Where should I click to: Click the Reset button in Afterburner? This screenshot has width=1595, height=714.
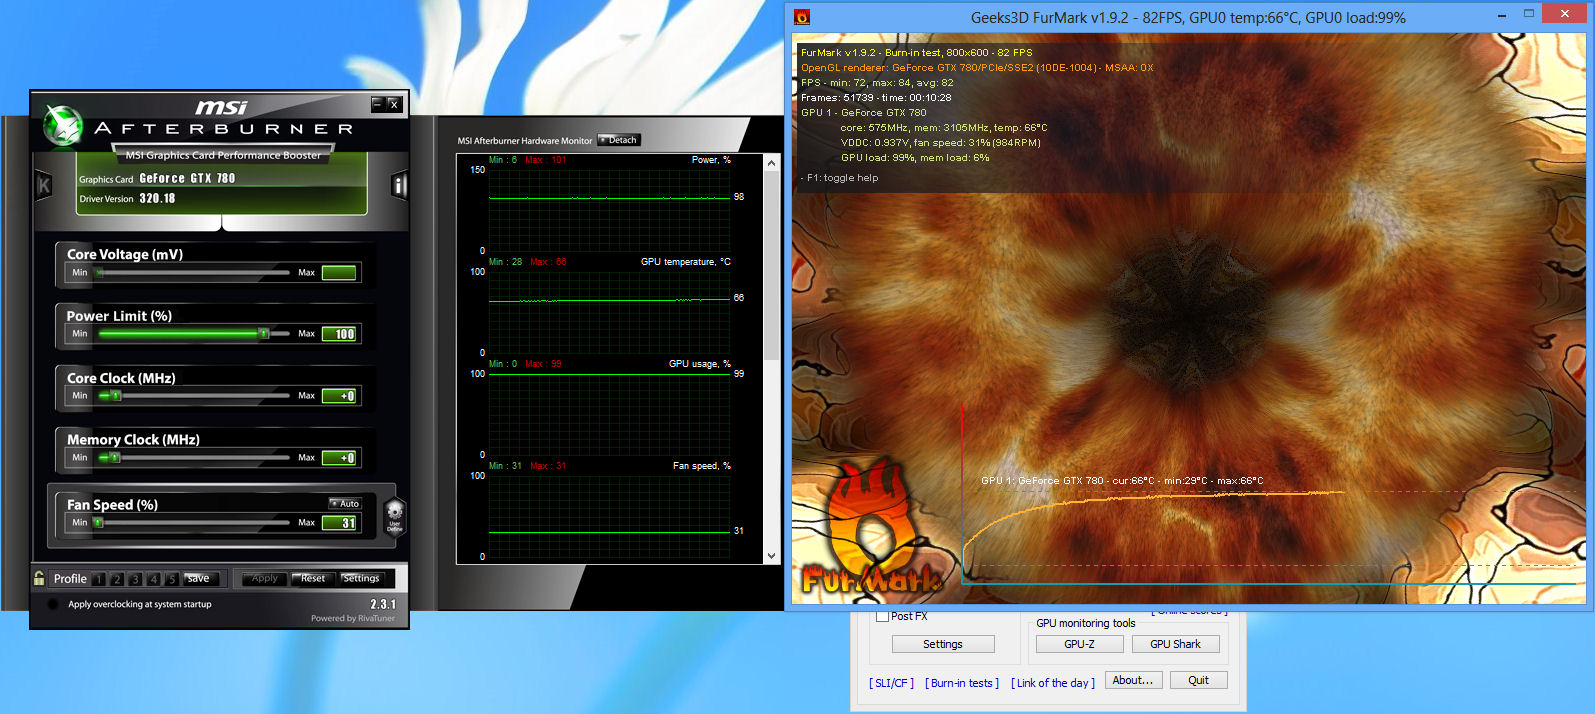click(x=313, y=578)
